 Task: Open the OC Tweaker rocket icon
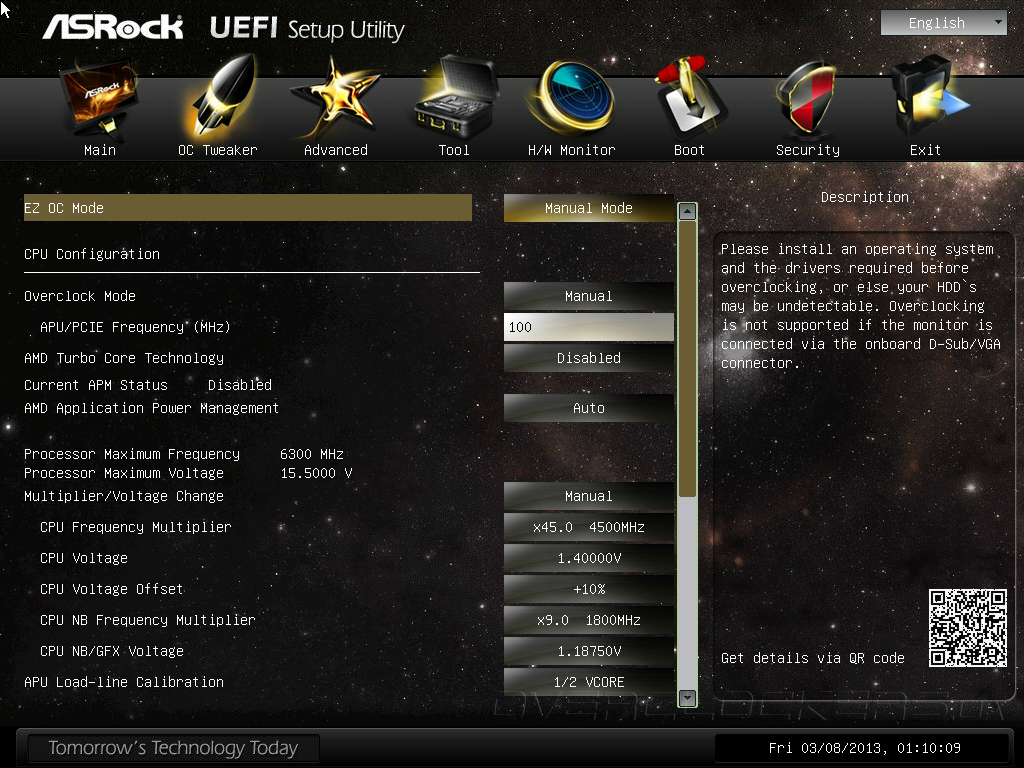click(x=222, y=95)
